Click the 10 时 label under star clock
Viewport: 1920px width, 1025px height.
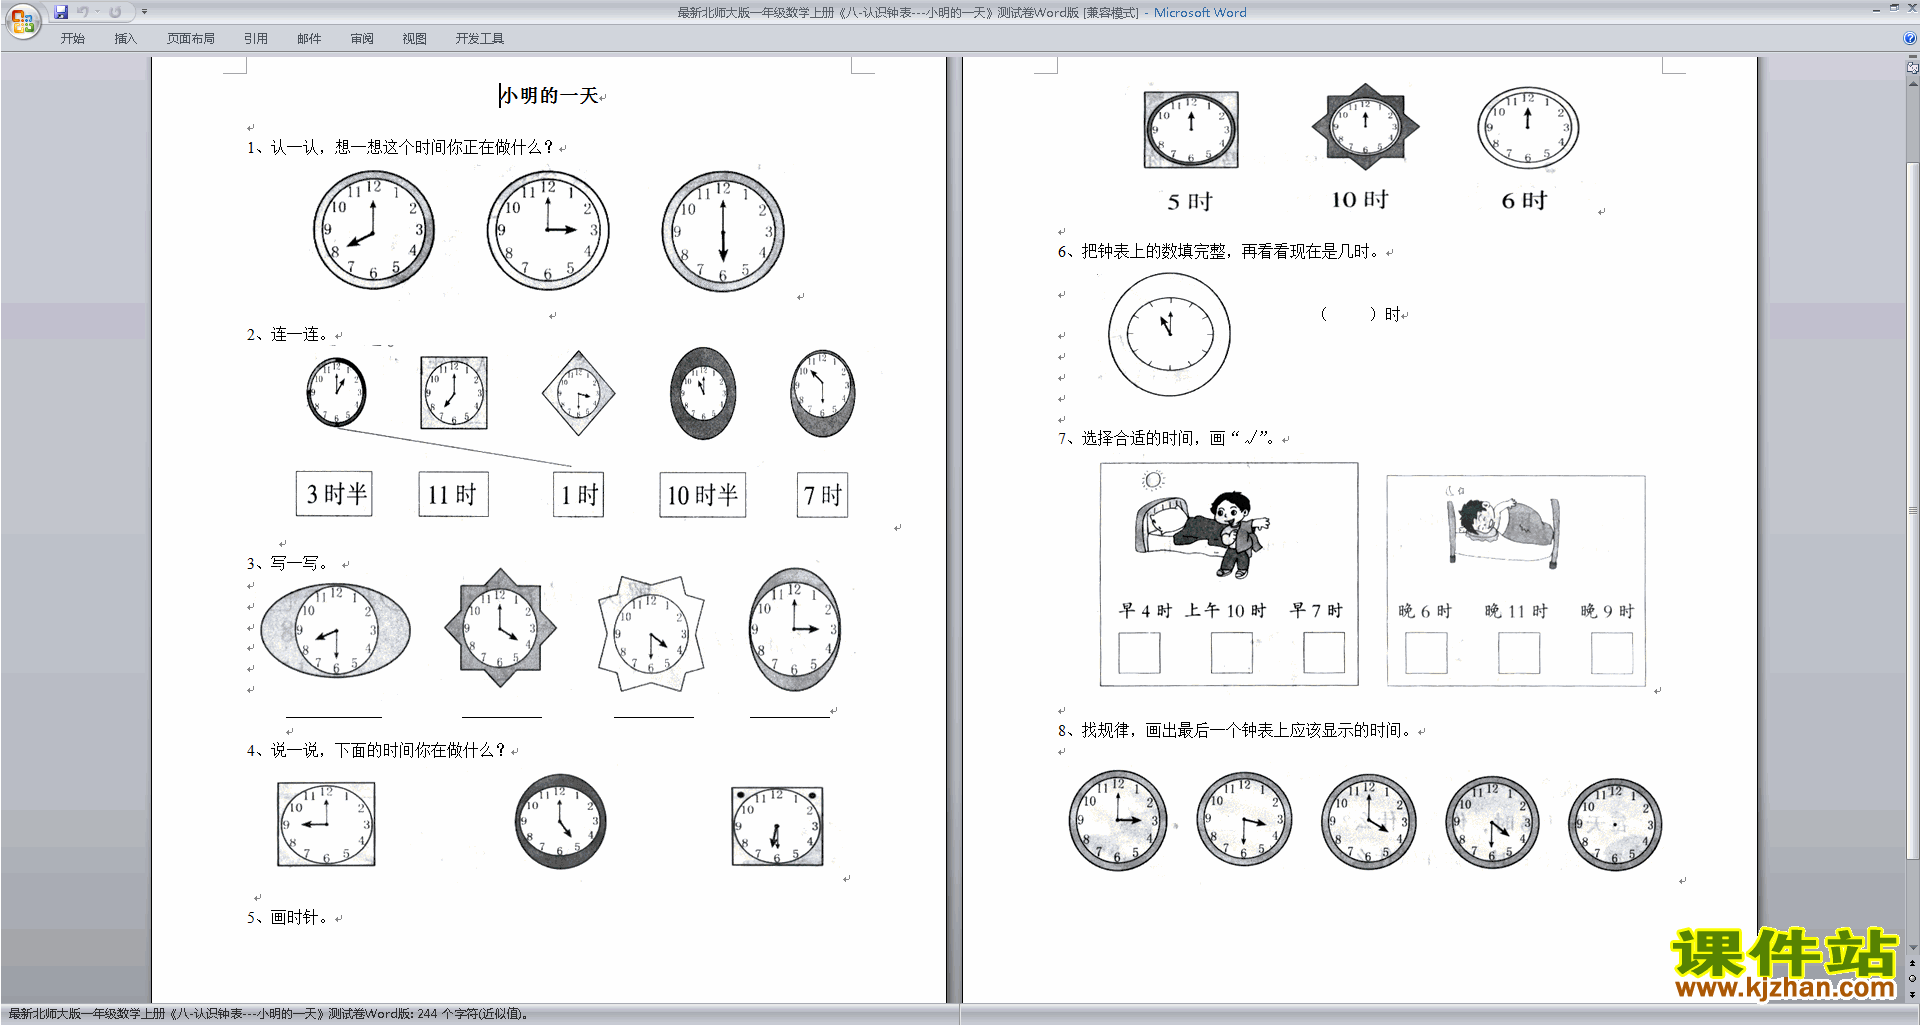tap(1359, 200)
